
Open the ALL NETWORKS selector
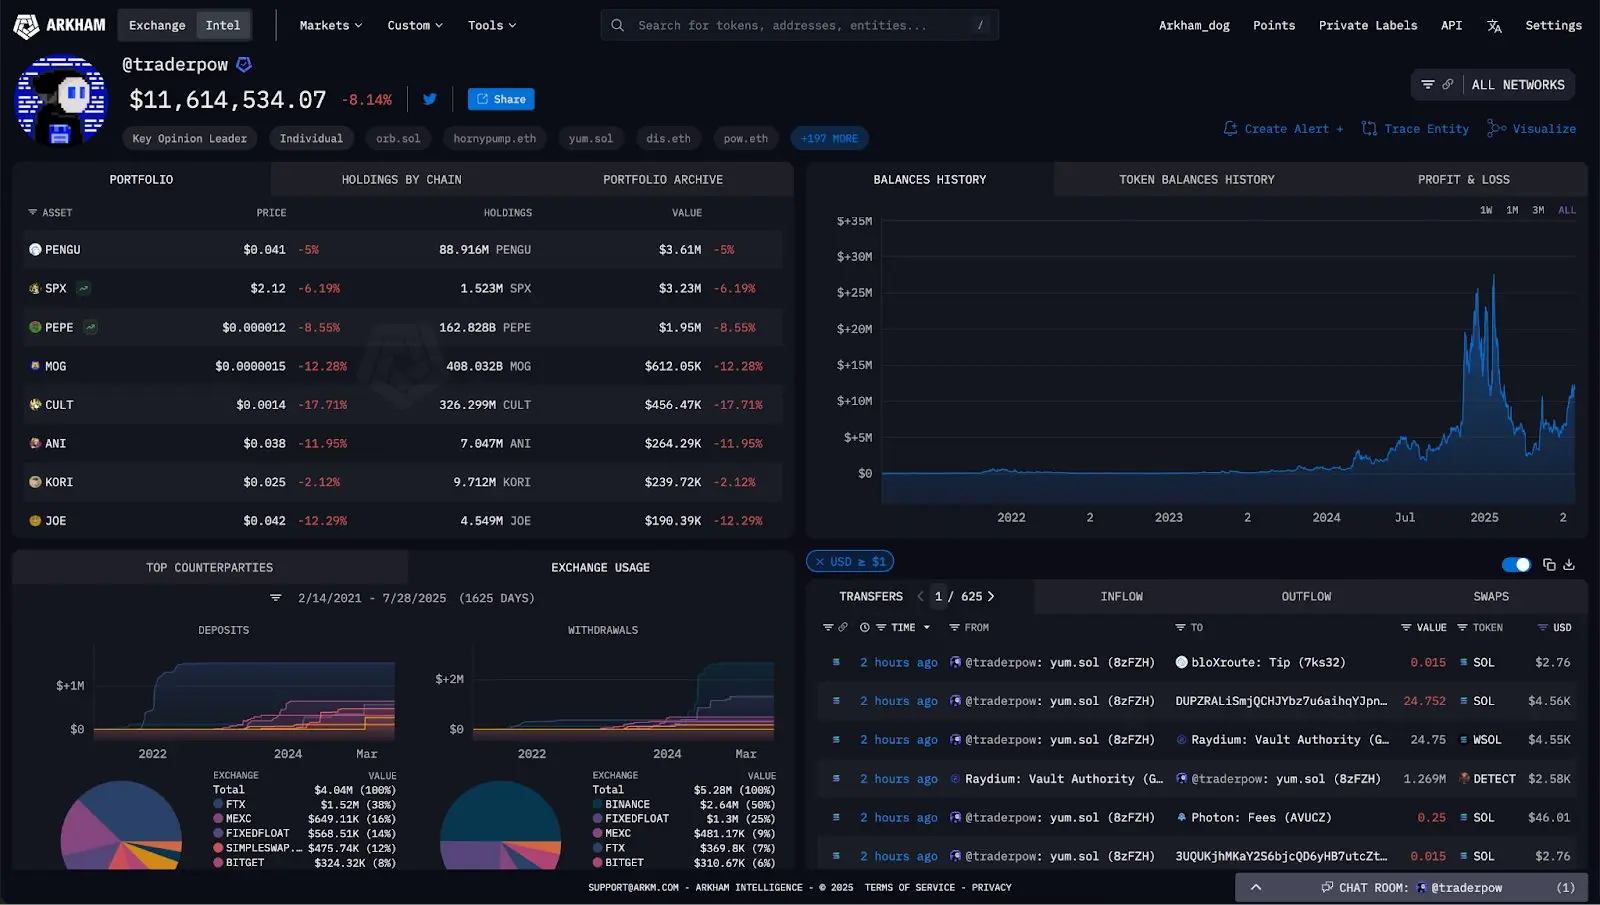click(1518, 85)
